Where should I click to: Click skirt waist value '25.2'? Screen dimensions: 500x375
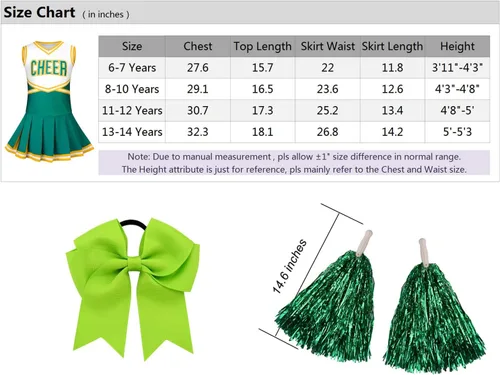[x=328, y=110]
